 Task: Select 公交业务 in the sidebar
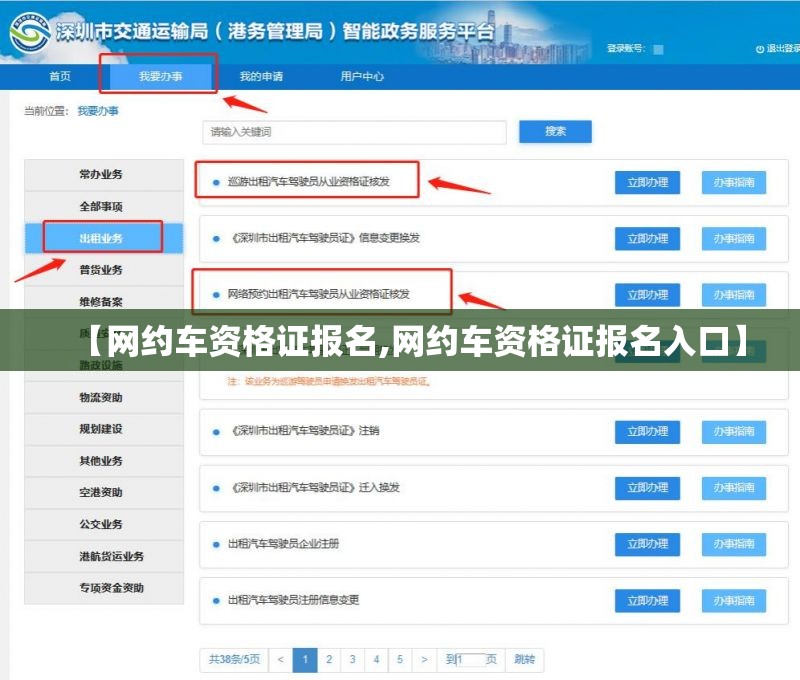[x=104, y=524]
